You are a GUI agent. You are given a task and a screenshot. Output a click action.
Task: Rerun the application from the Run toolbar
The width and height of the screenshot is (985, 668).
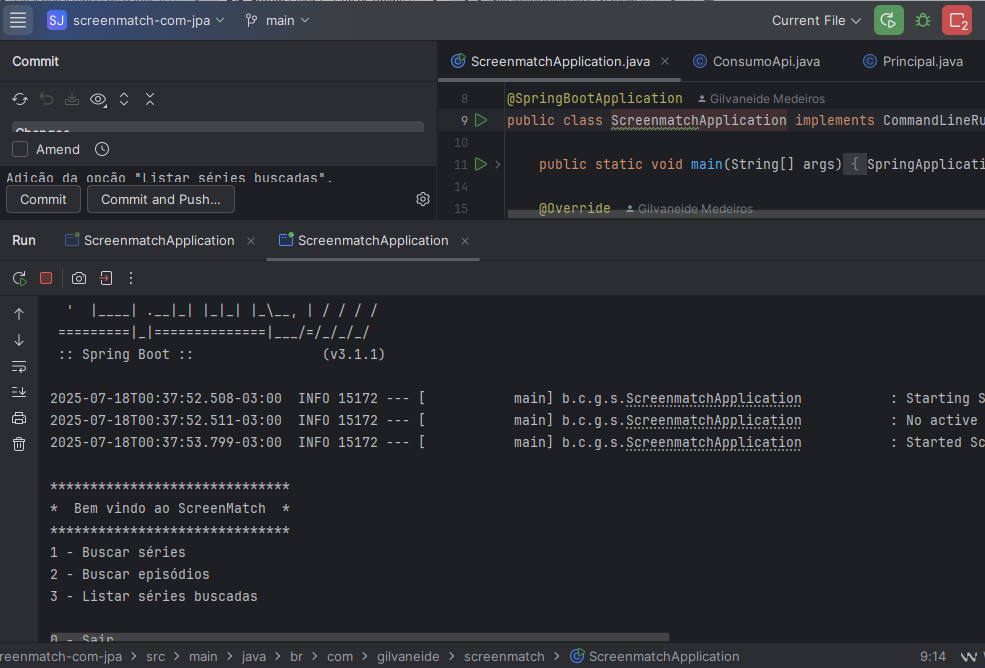pos(19,278)
